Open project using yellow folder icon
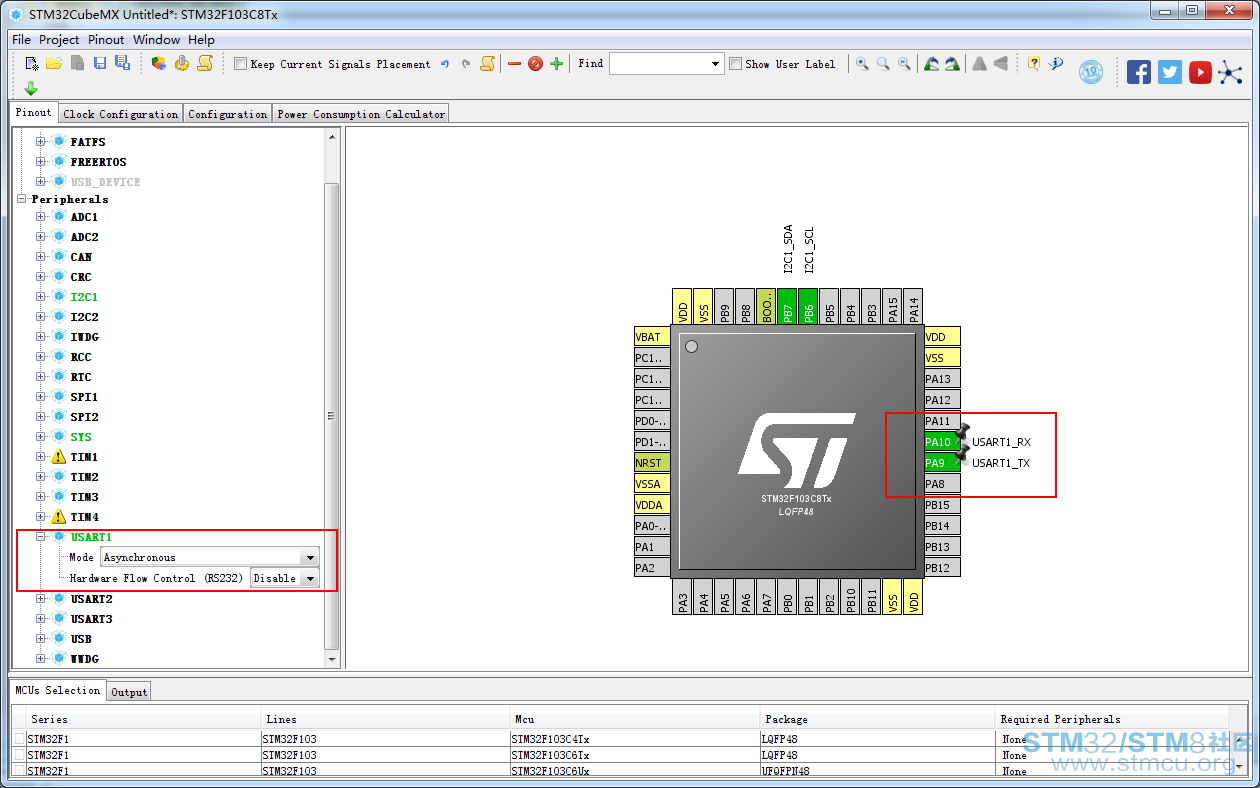1260x788 pixels. click(x=53, y=63)
